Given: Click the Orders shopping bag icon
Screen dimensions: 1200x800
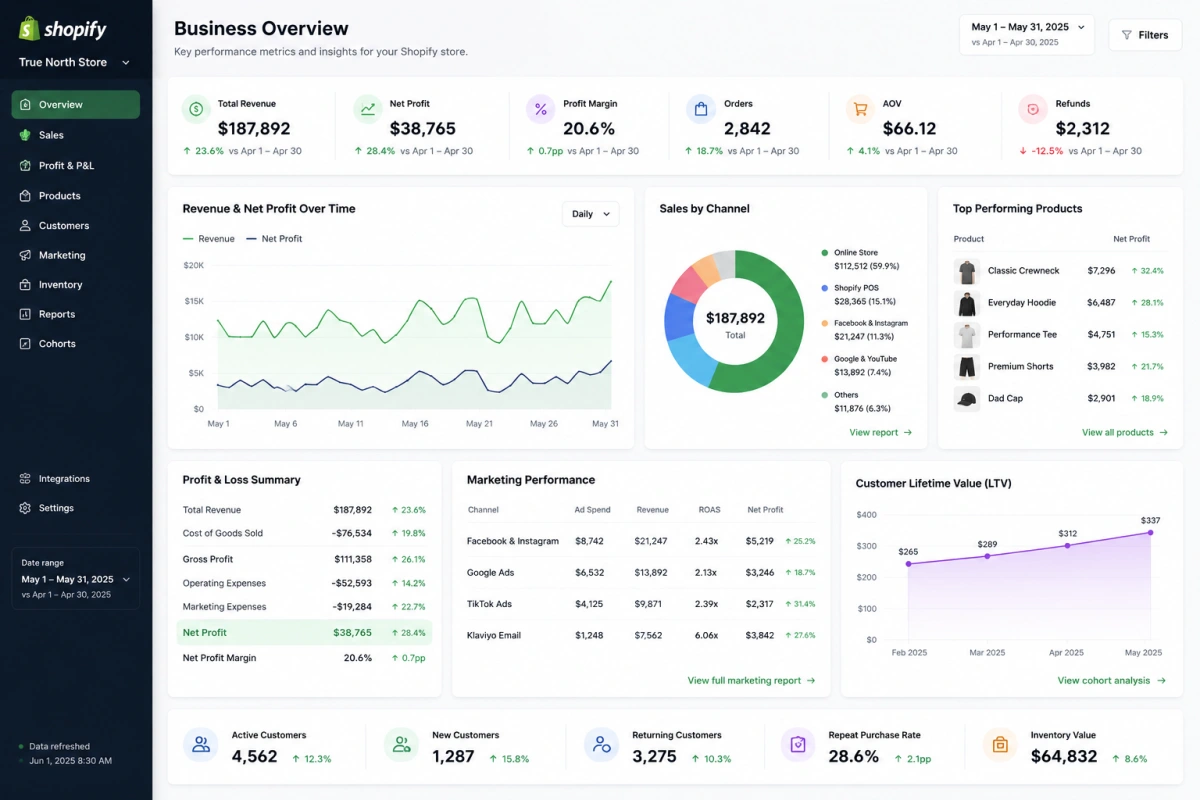Looking at the screenshot, I should click(701, 109).
